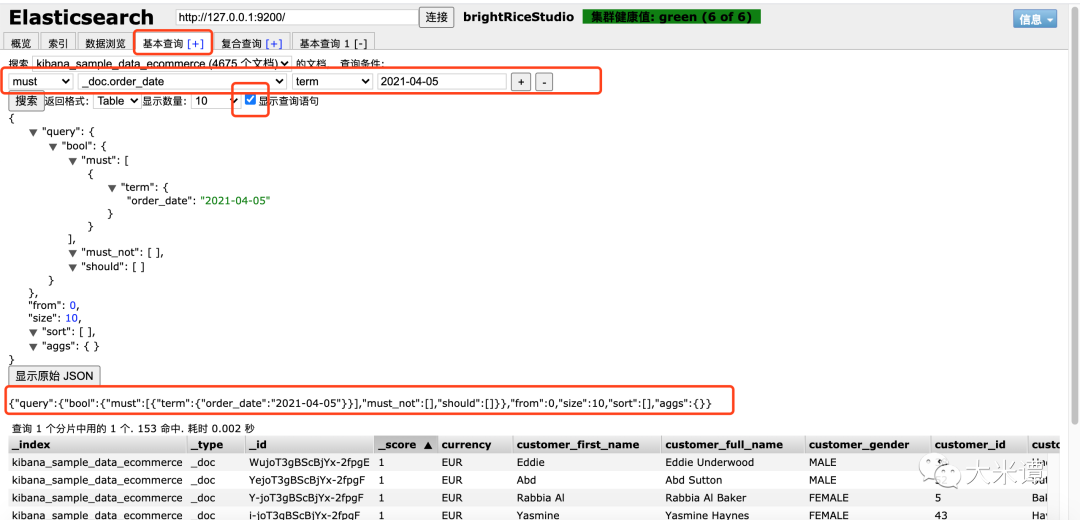Switch to 数据浏览 tab
Image resolution: width=1080 pixels, height=520 pixels.
click(x=105, y=43)
